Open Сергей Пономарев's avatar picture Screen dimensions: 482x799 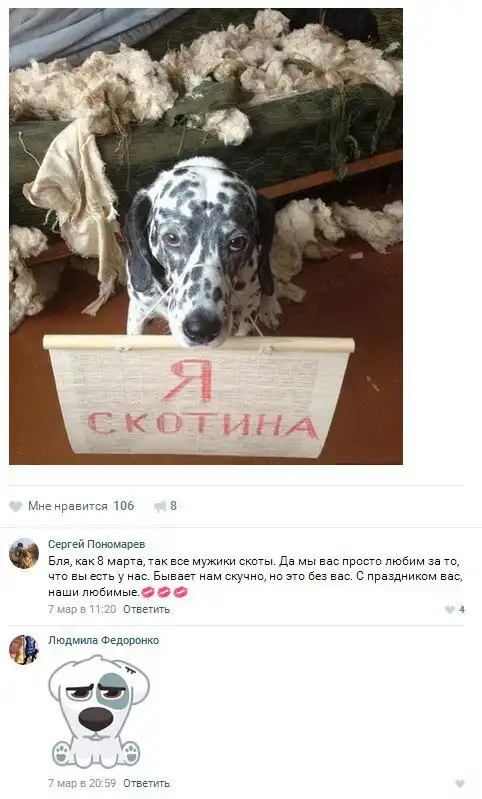coord(24,553)
